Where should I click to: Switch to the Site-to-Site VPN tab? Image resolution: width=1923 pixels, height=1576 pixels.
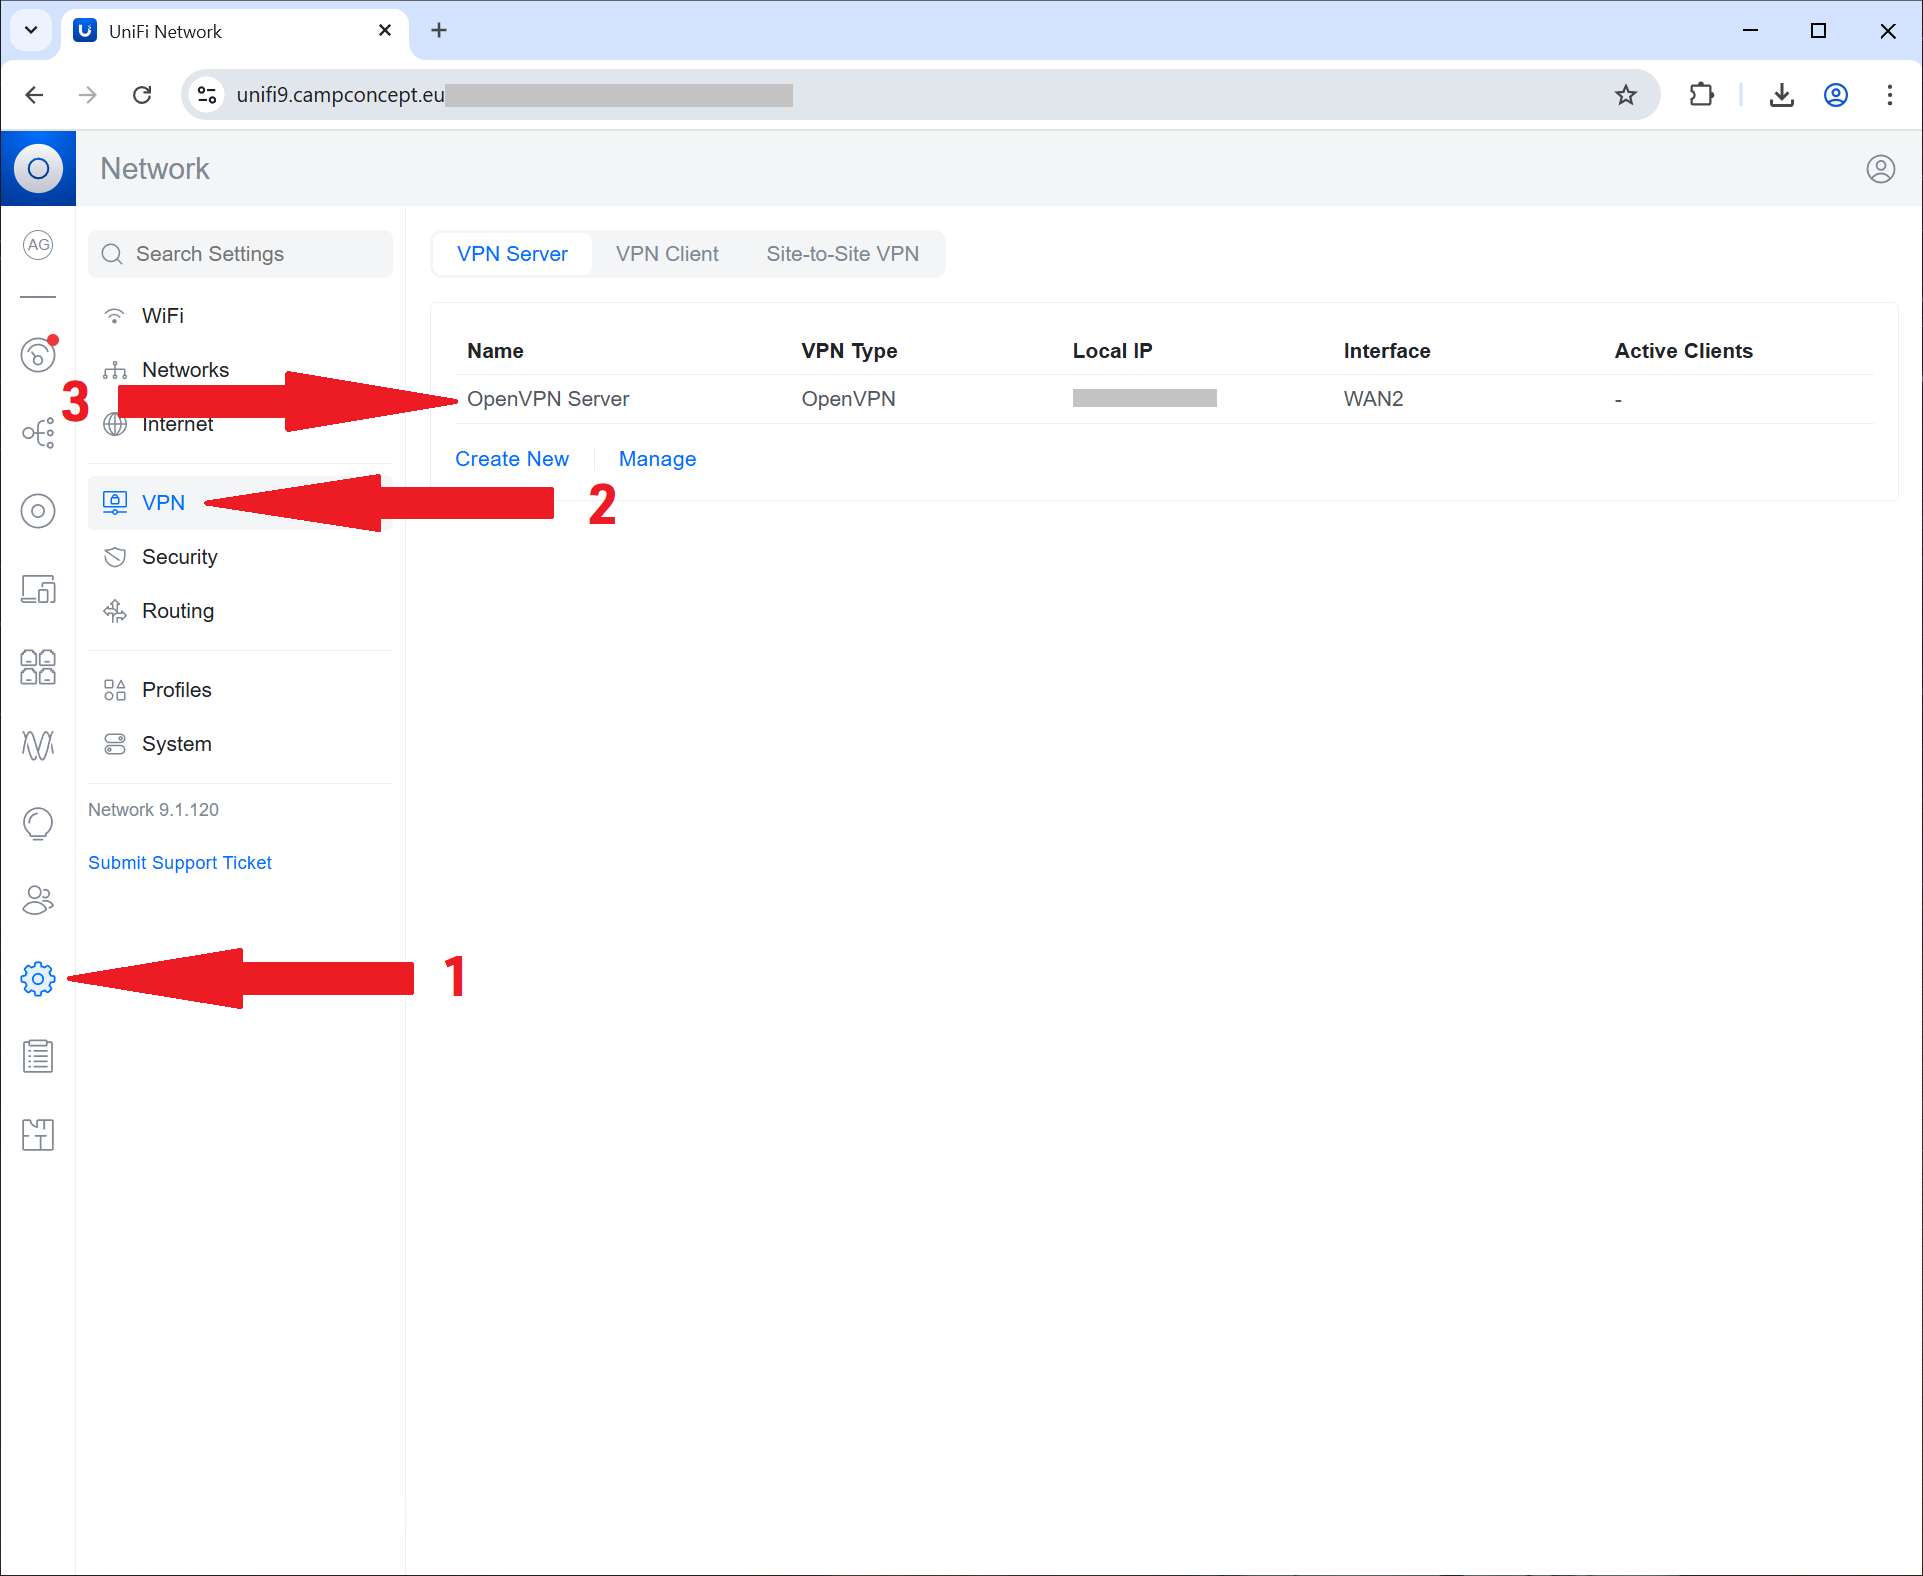tap(842, 254)
